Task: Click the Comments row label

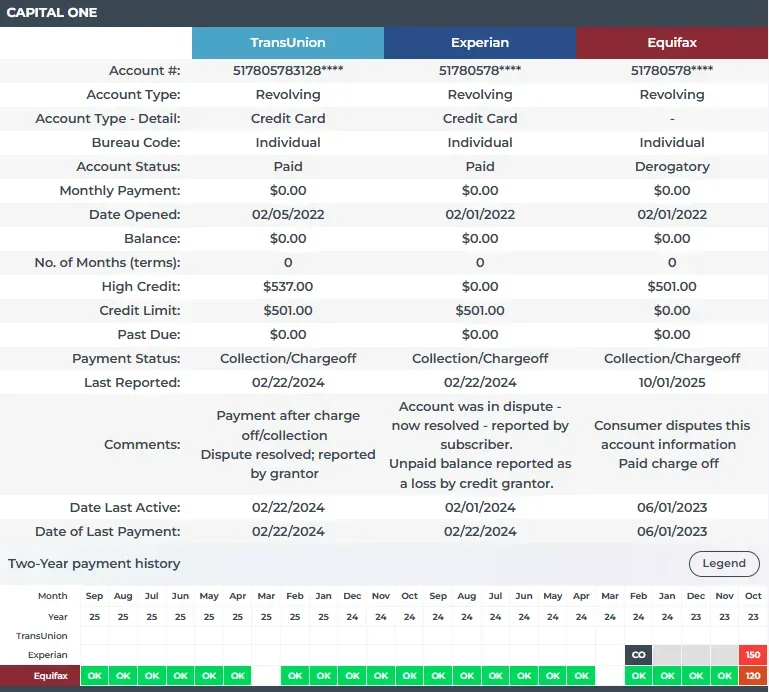Action: pos(142,444)
